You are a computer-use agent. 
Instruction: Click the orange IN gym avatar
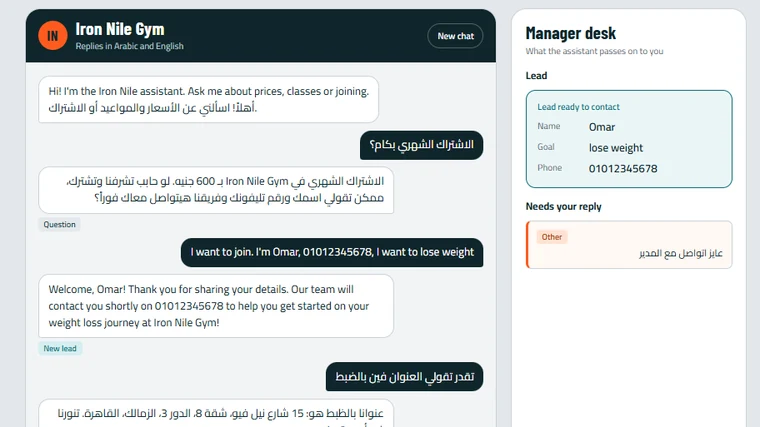(52, 35)
